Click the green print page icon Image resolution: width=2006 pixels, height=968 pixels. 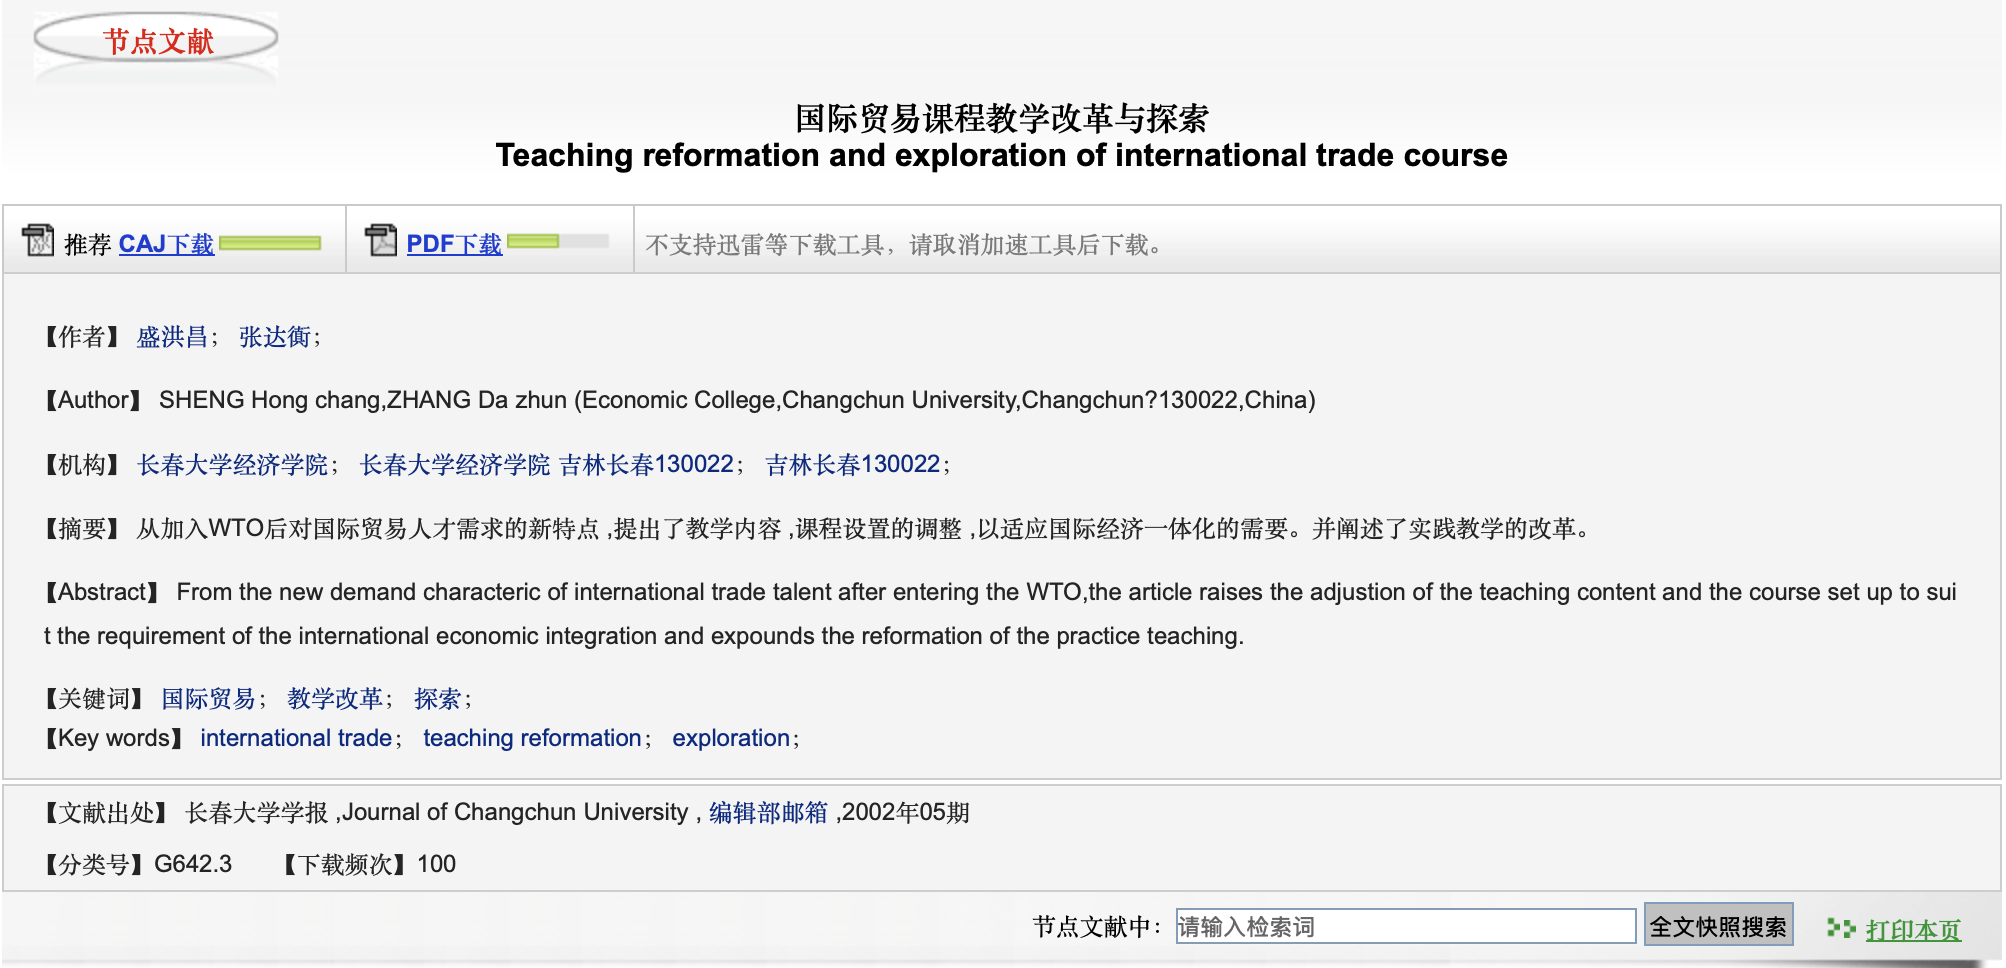pos(1840,929)
